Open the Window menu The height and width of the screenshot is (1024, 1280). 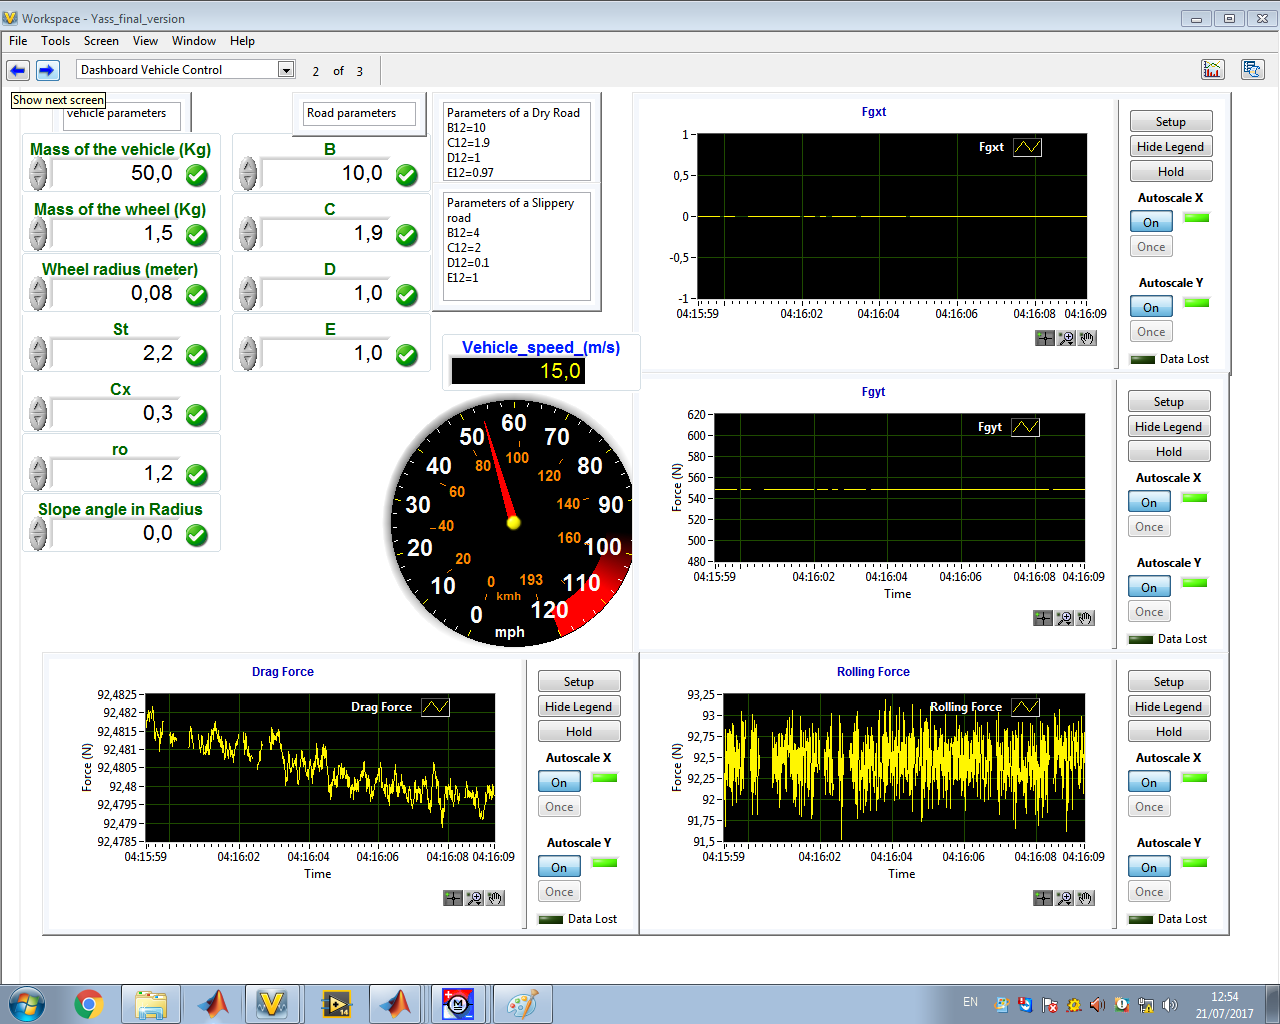tap(193, 41)
